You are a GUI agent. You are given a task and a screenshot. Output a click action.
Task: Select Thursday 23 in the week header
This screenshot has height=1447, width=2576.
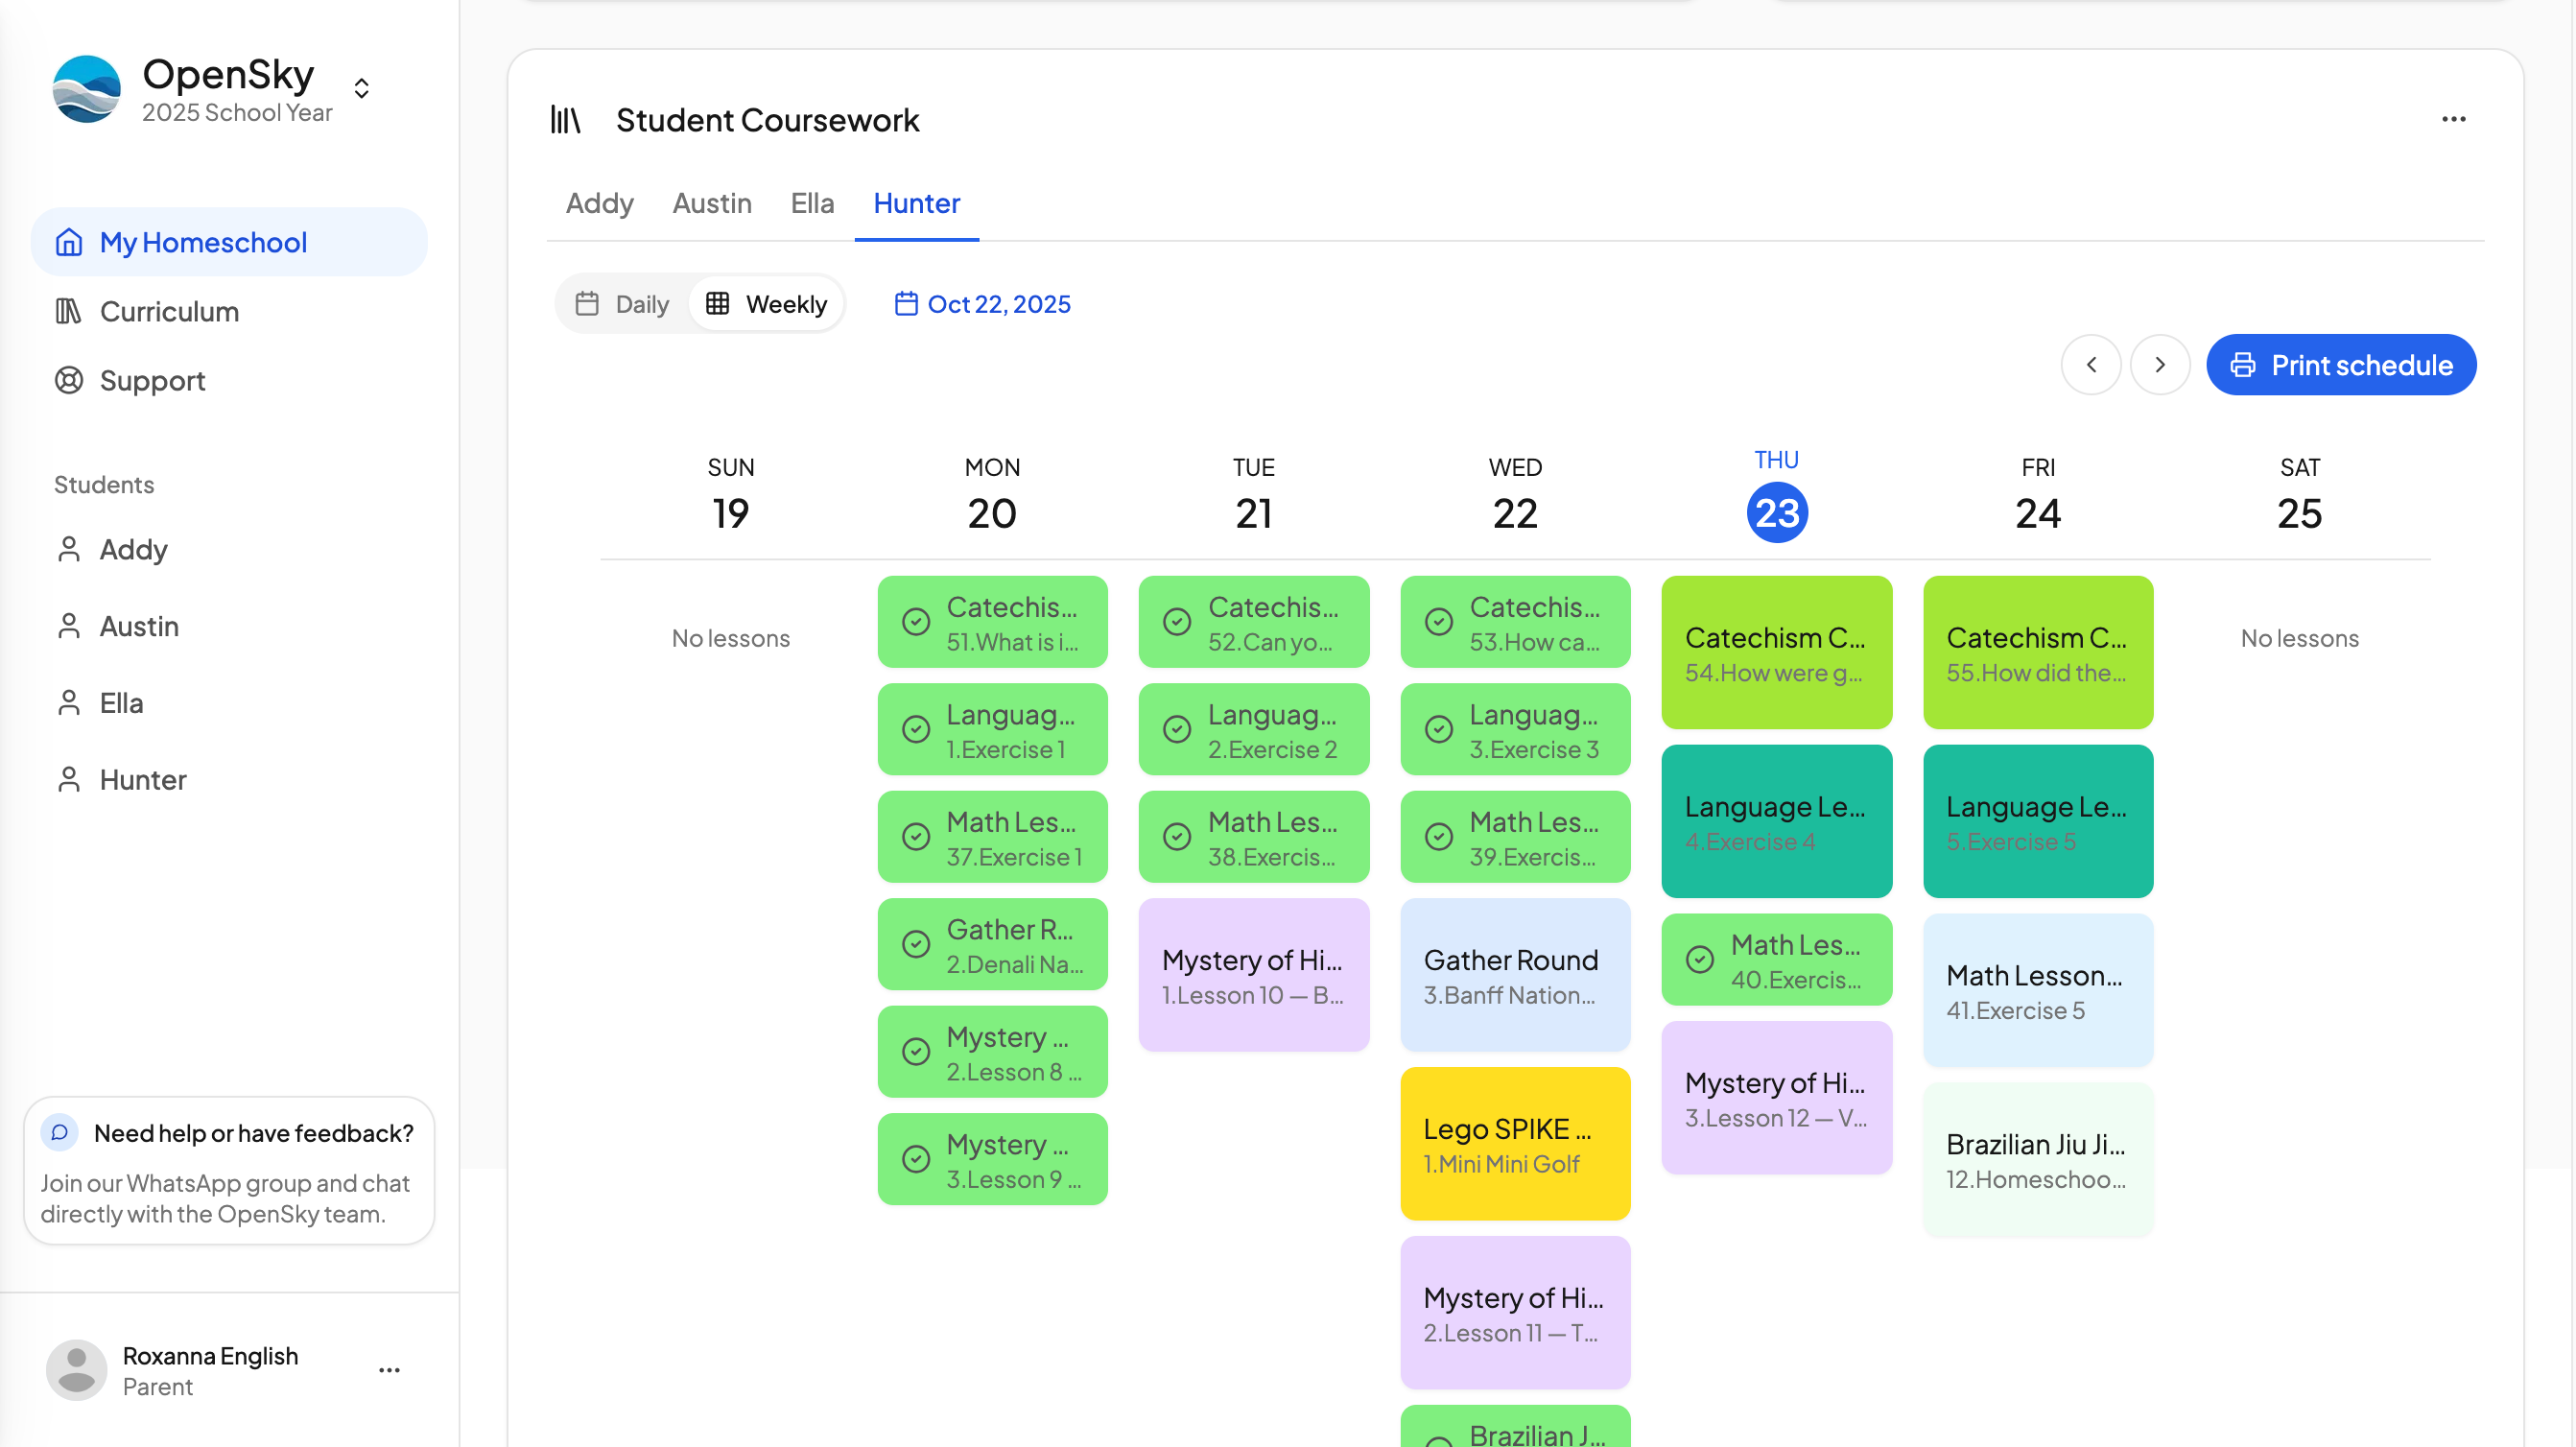1776,513
